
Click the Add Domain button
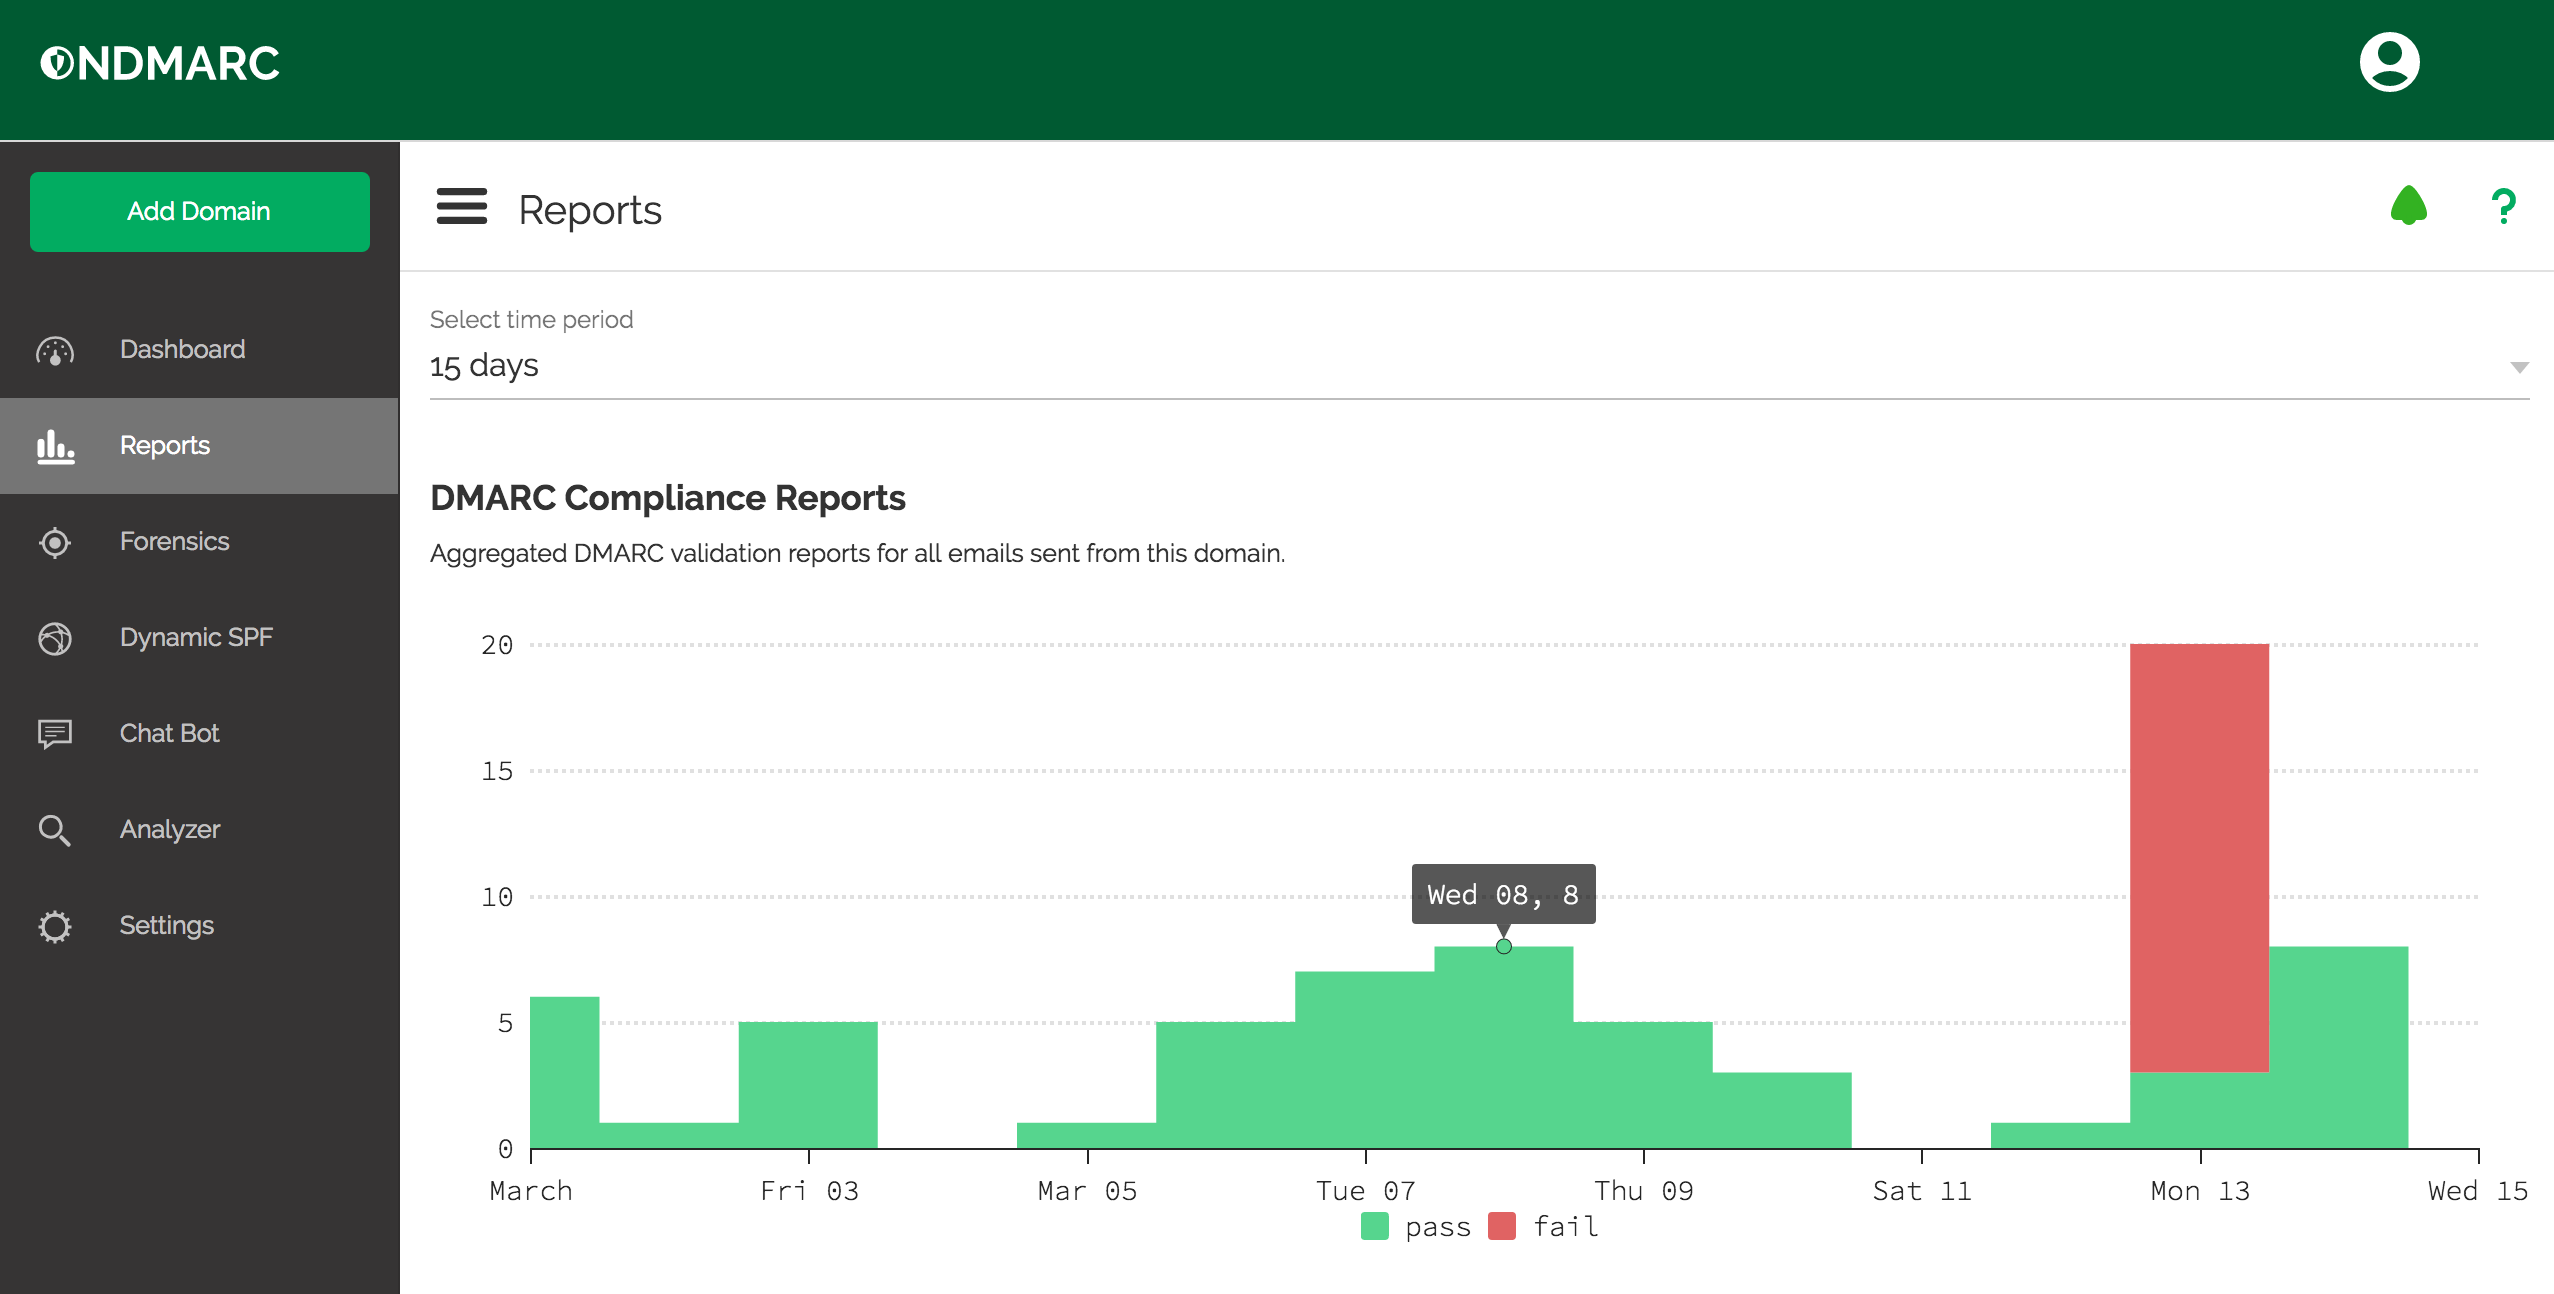tap(200, 212)
